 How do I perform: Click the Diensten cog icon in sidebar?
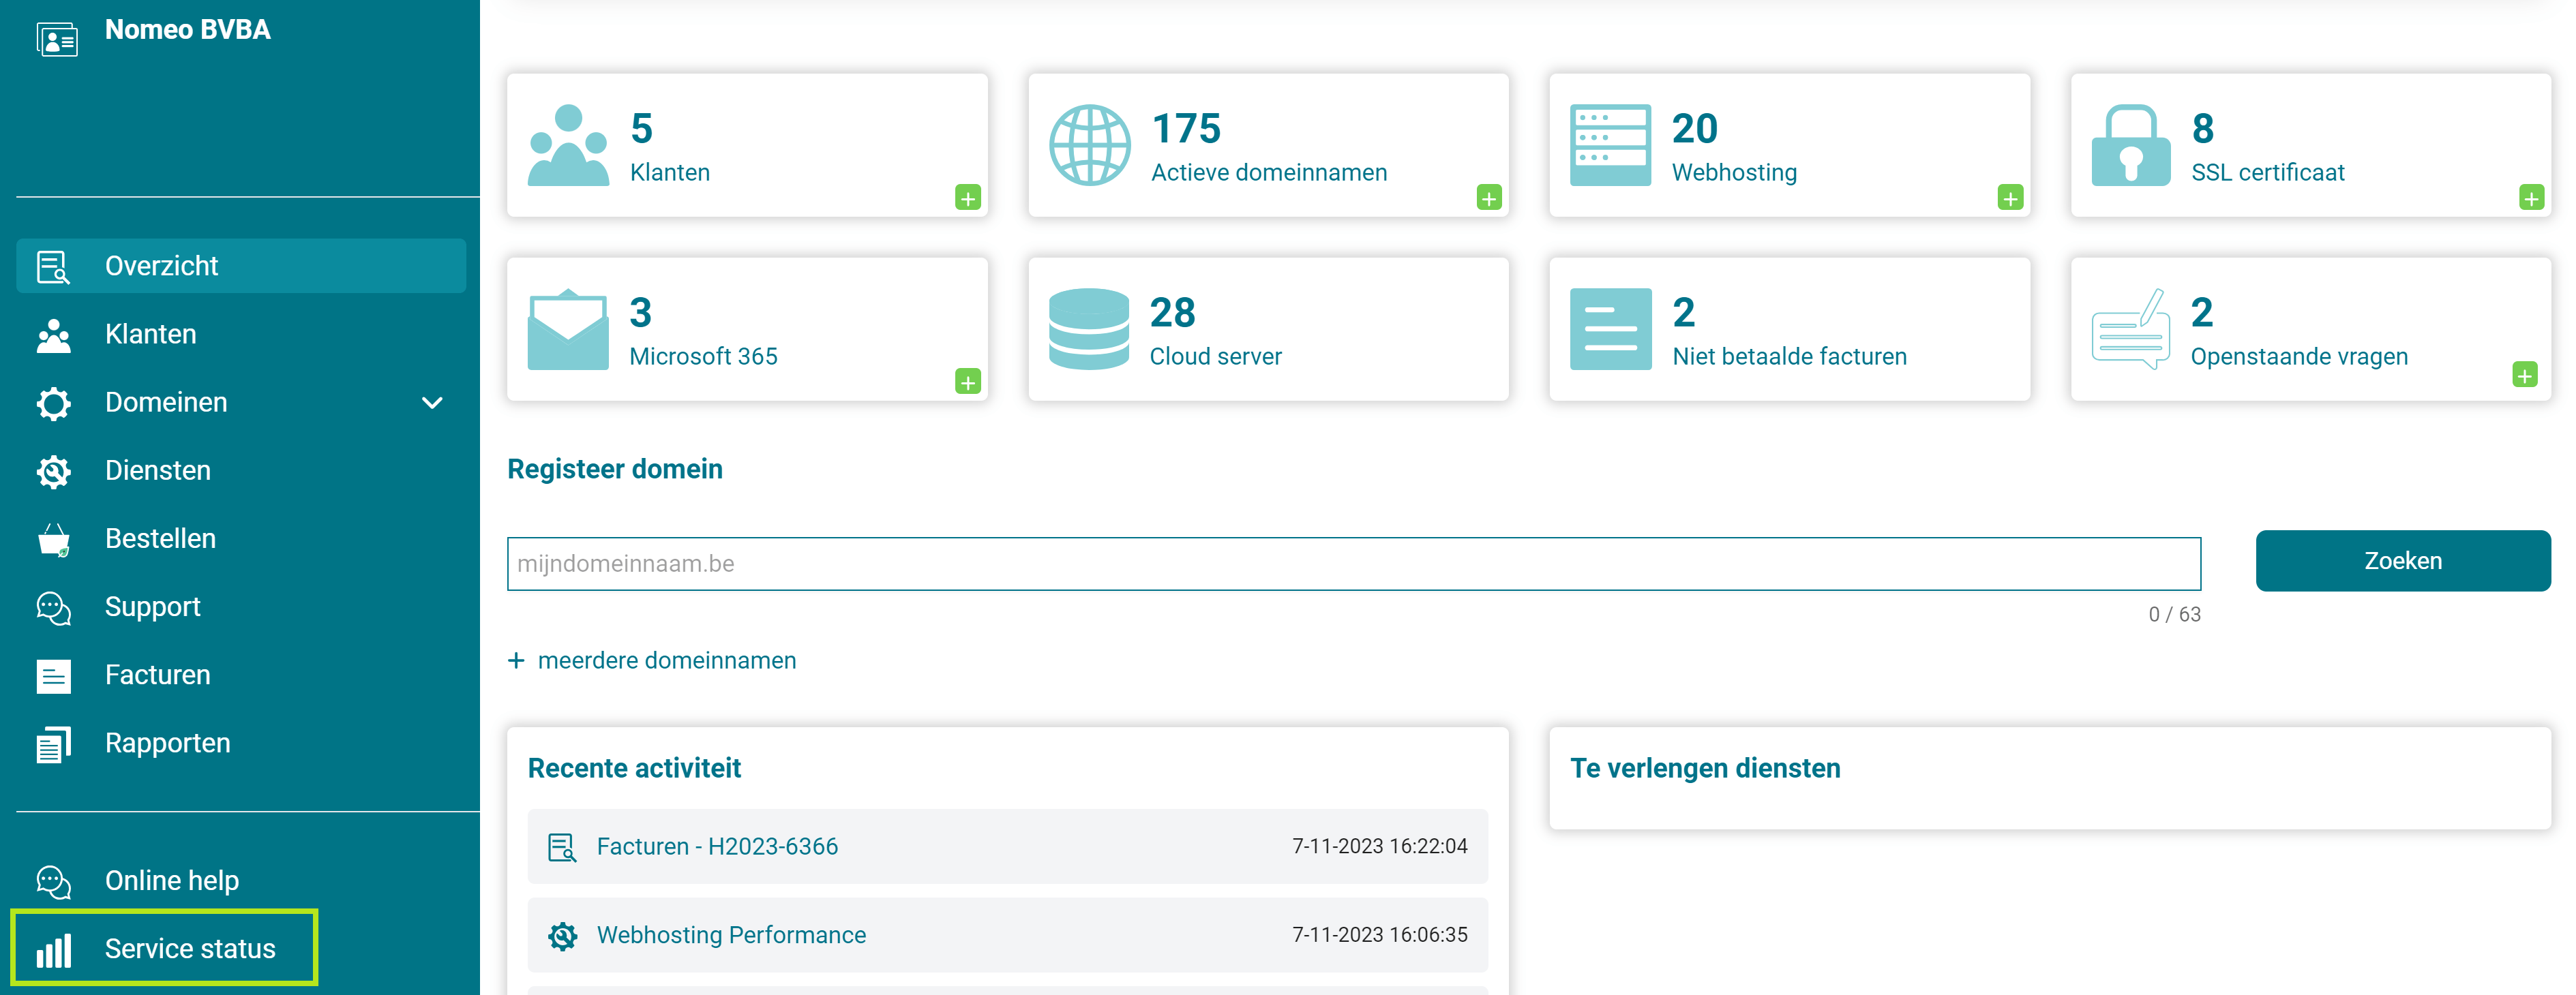pyautogui.click(x=53, y=471)
